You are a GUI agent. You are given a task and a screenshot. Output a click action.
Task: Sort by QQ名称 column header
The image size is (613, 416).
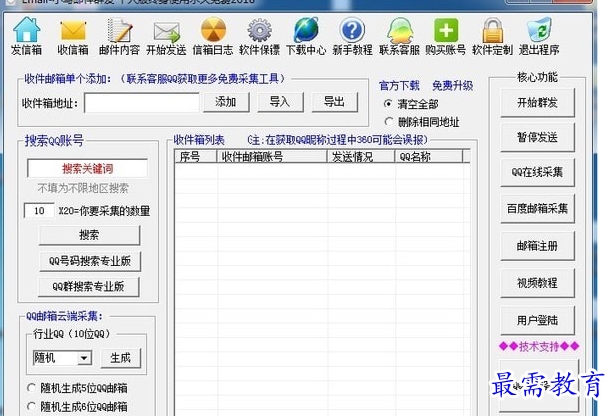[x=428, y=157]
